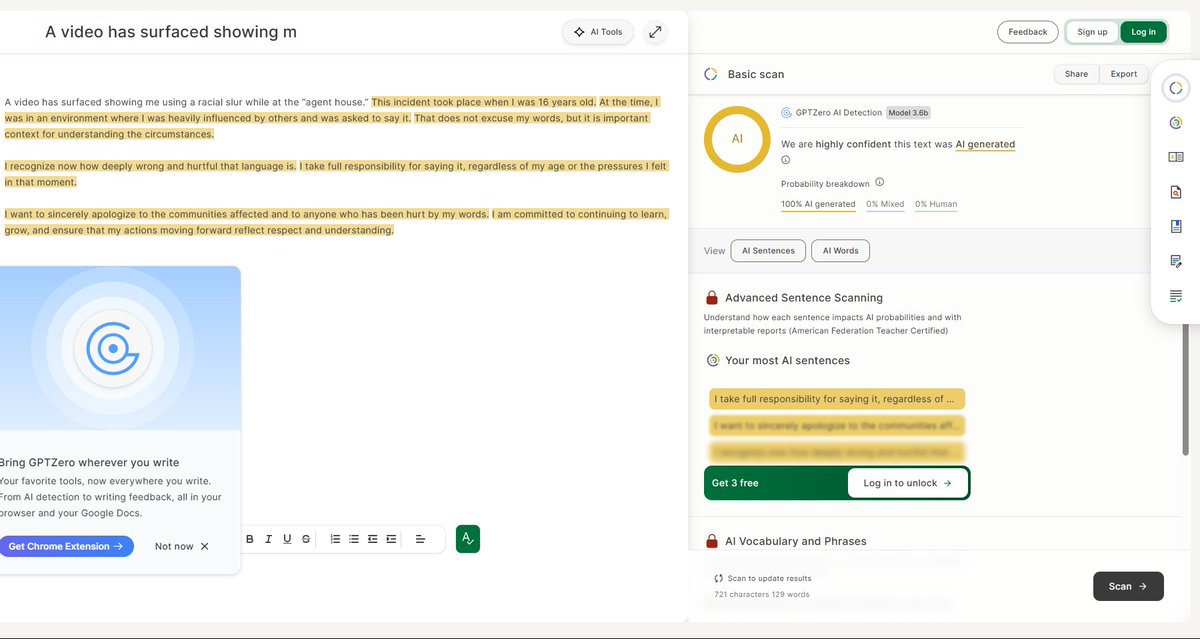Click the 'AI Vocabulary and Phrases' heading
Image resolution: width=1200 pixels, height=639 pixels.
796,541
